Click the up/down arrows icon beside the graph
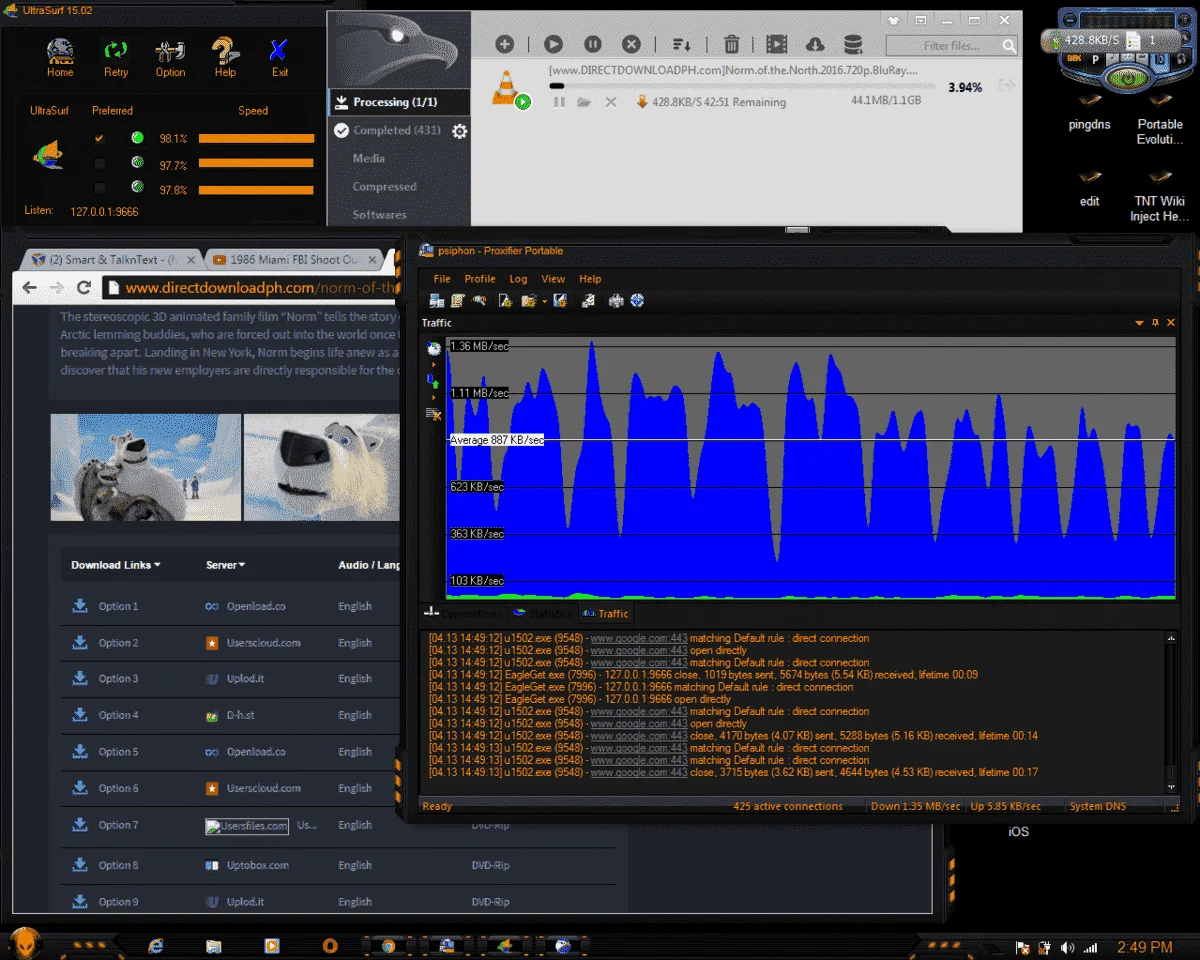Screen dimensions: 1200x960 [433, 381]
